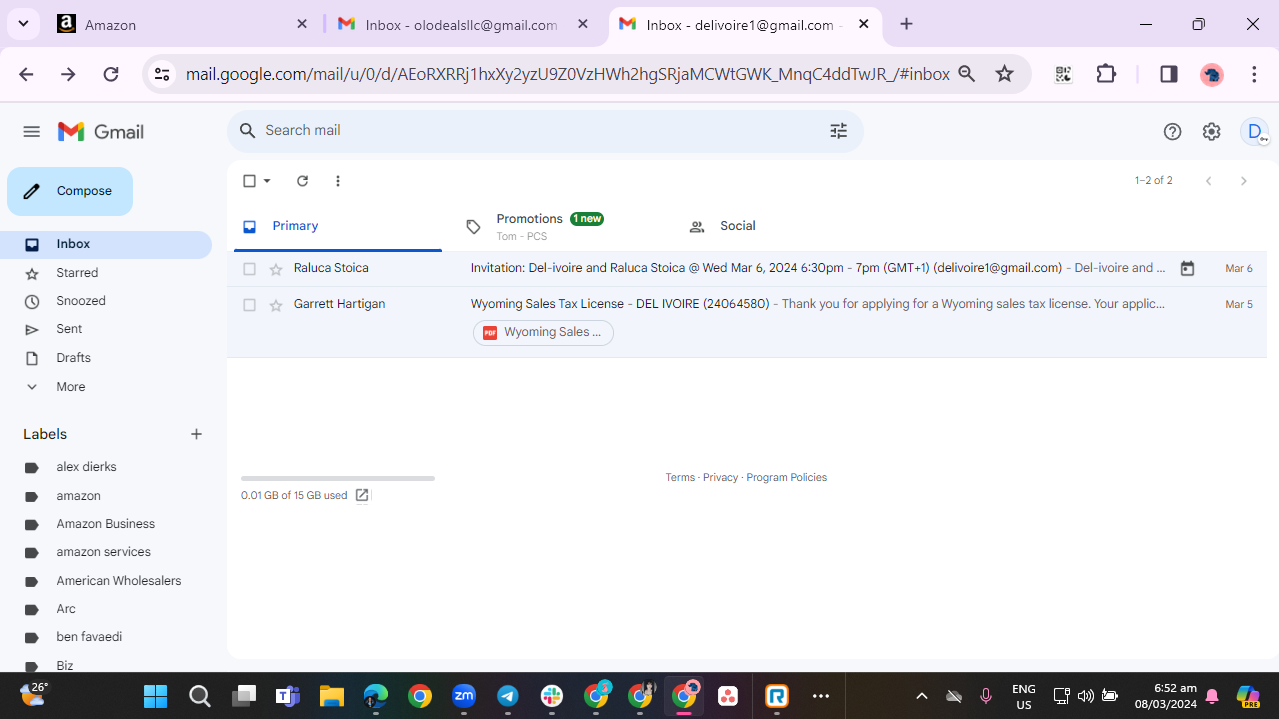Open the select dropdown arrow beside checkbox
This screenshot has width=1279, height=719.
click(x=267, y=181)
